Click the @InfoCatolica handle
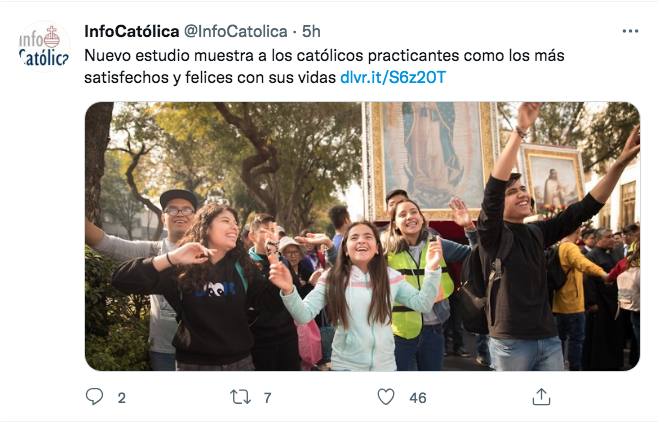 tap(235, 31)
